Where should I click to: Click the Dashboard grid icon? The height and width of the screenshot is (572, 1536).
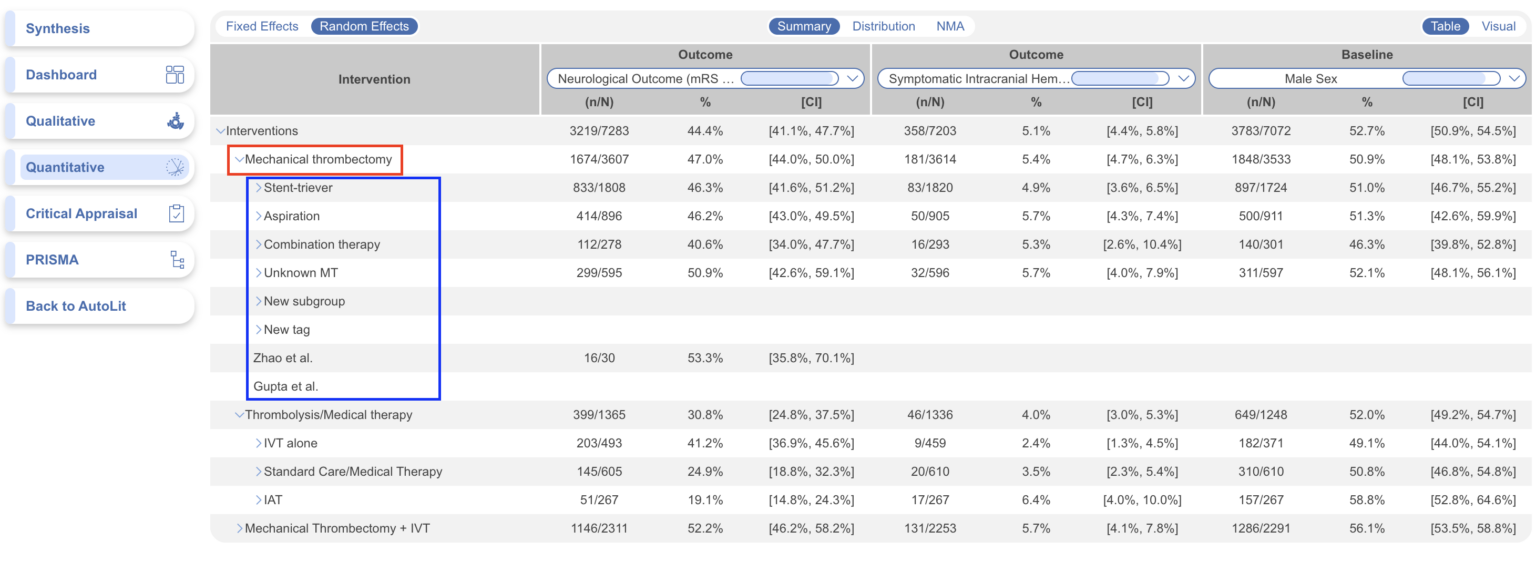tap(175, 75)
